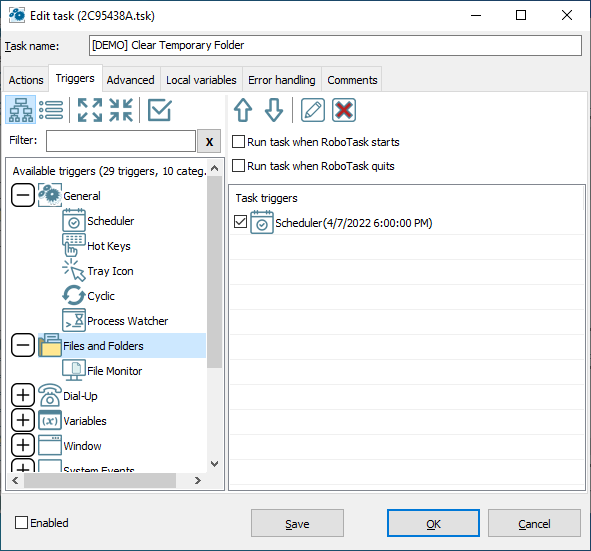Click the Save button
This screenshot has height=551, width=591.
pos(297,523)
